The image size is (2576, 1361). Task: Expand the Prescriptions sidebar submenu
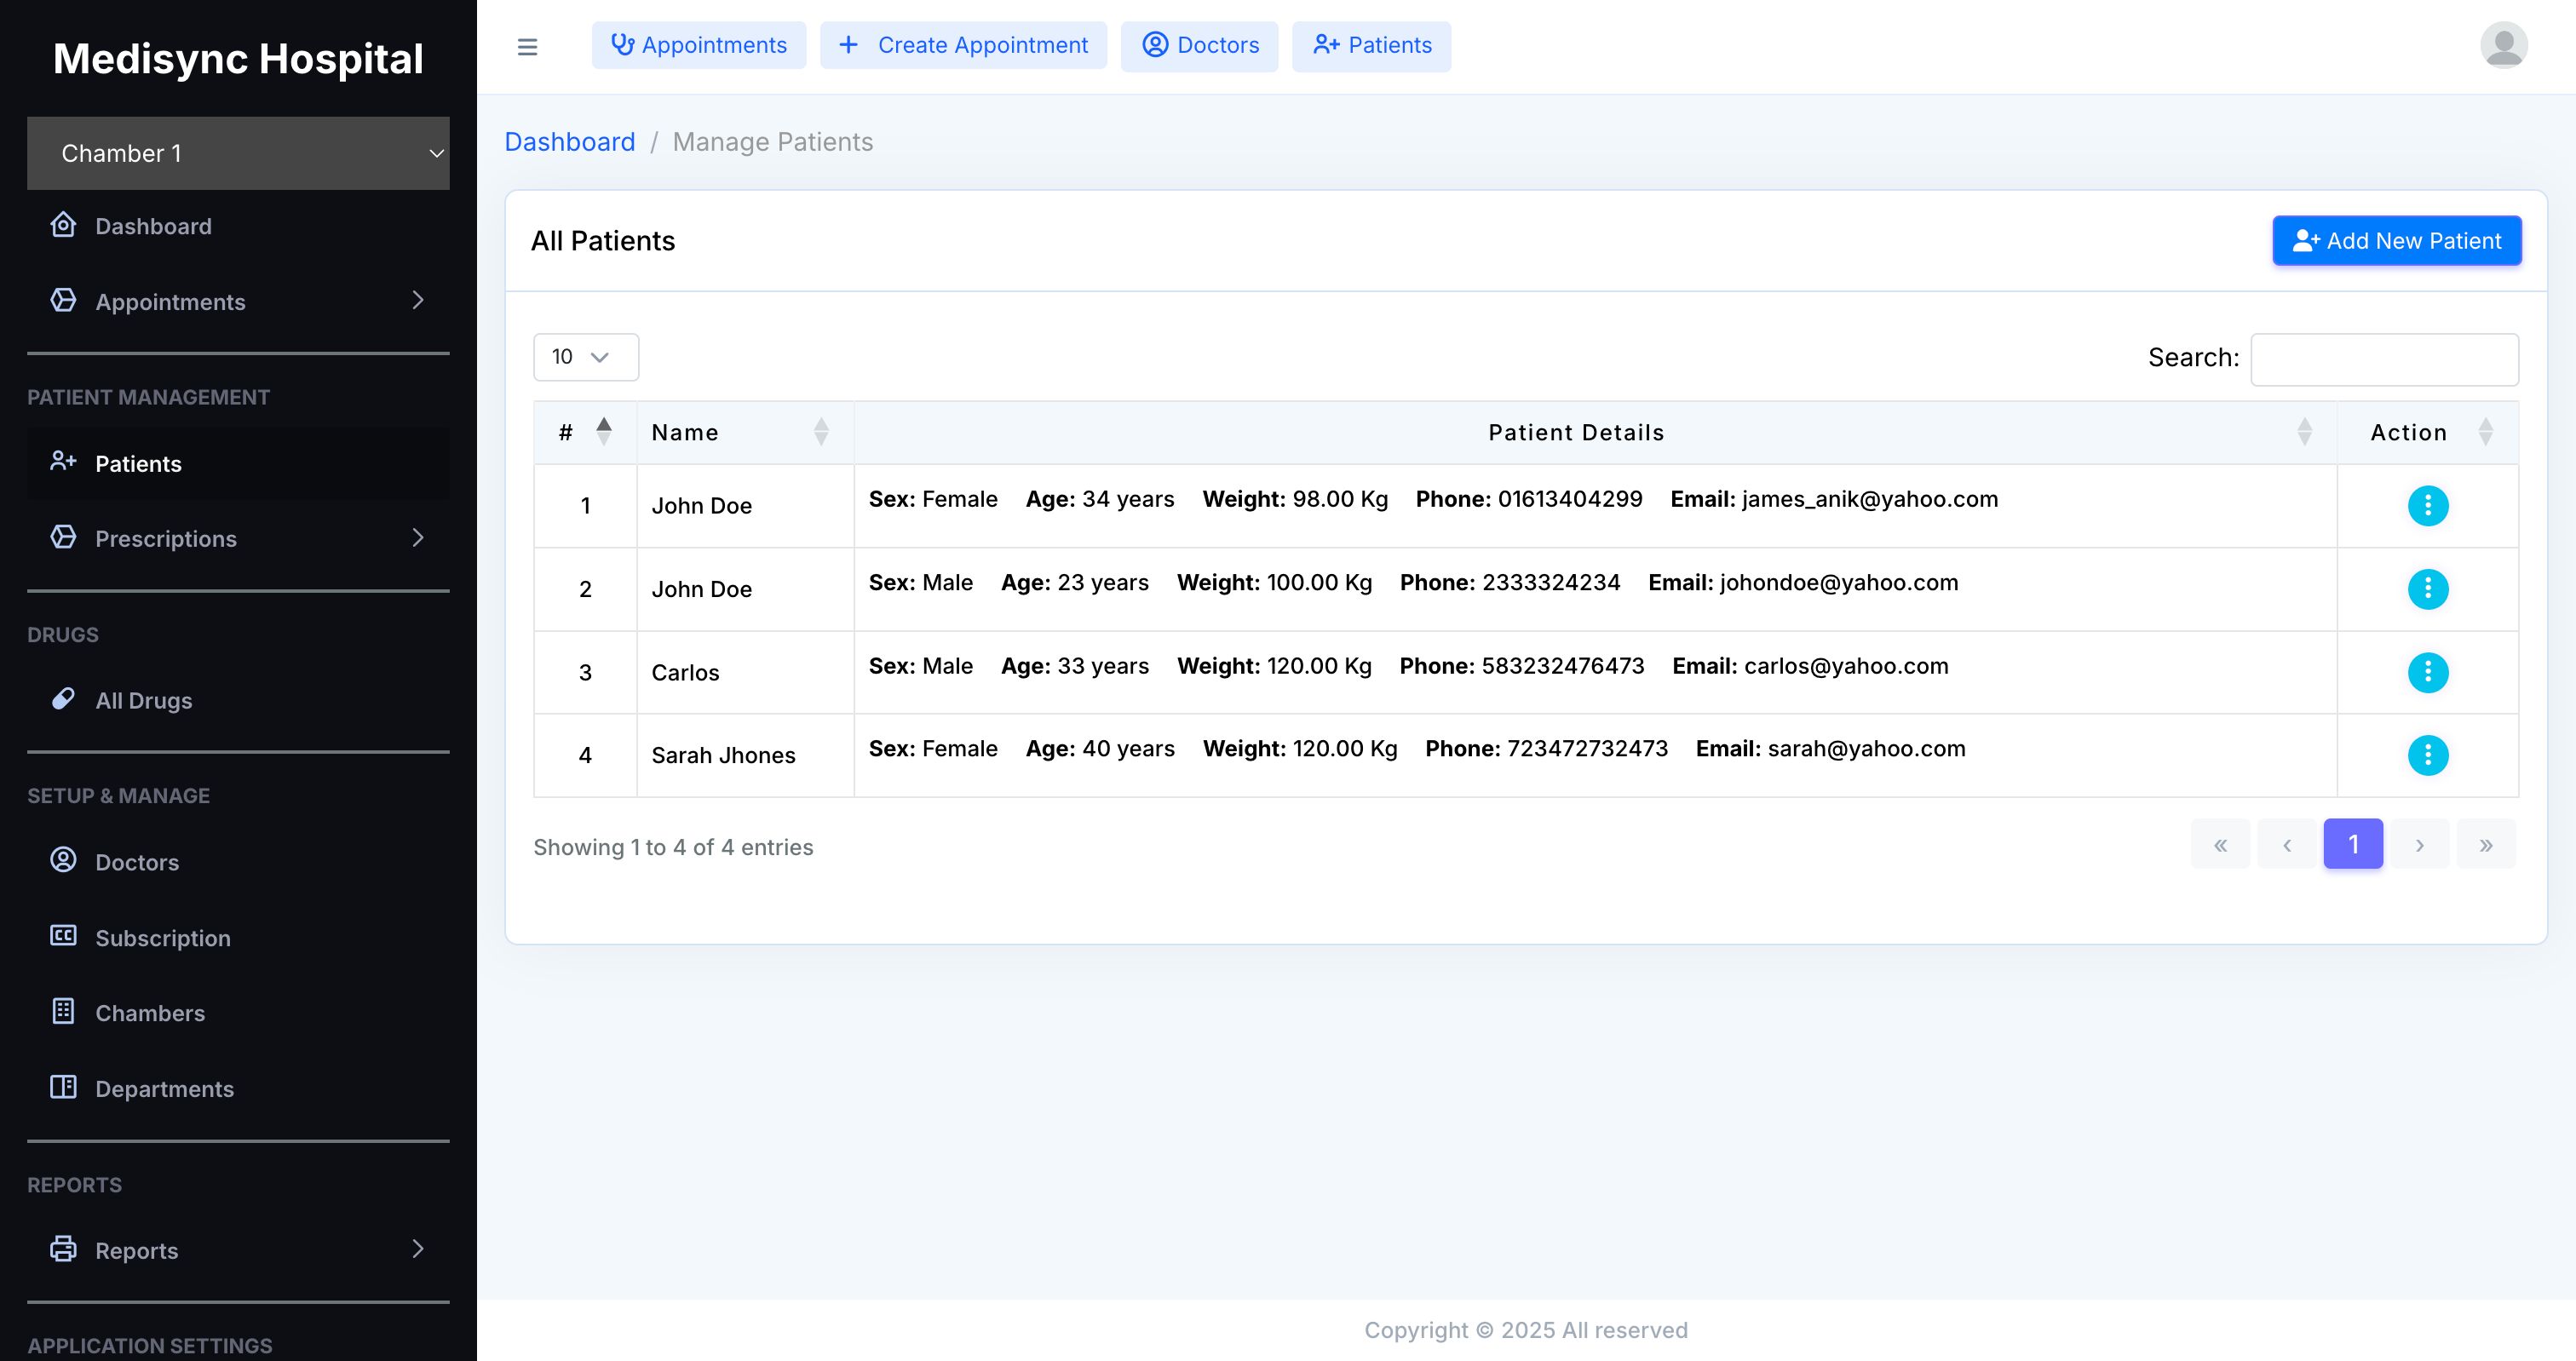pyautogui.click(x=418, y=538)
